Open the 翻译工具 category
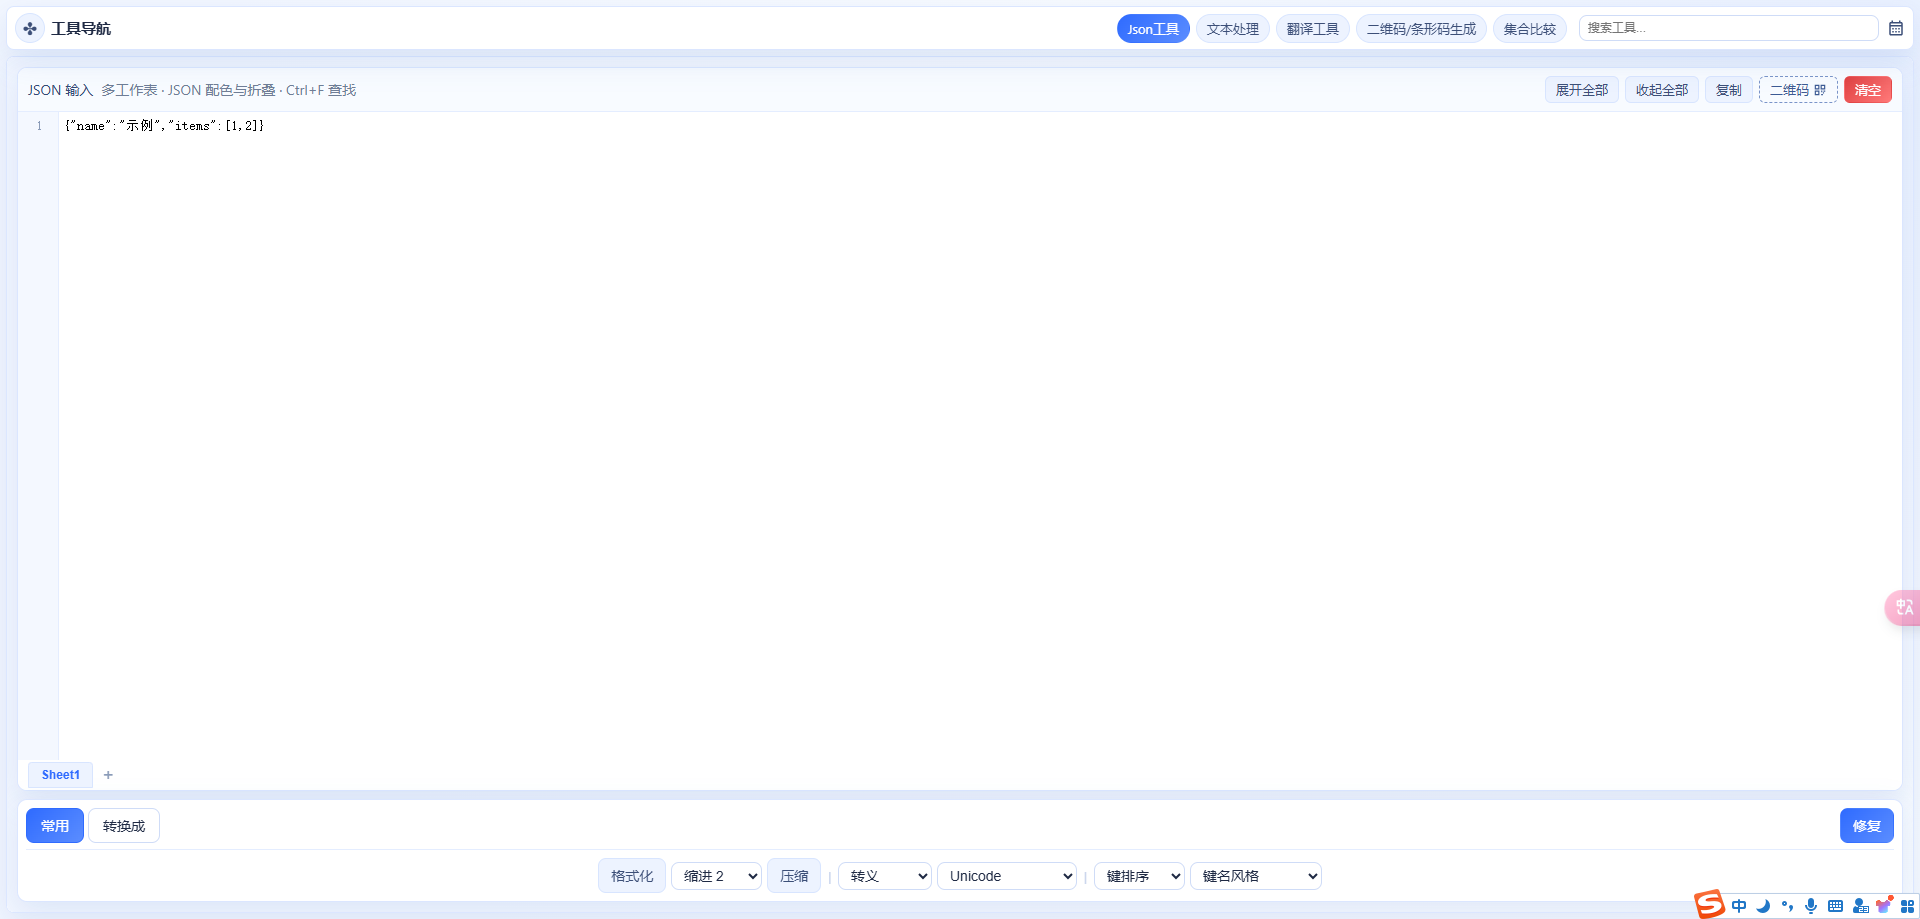 [1312, 29]
